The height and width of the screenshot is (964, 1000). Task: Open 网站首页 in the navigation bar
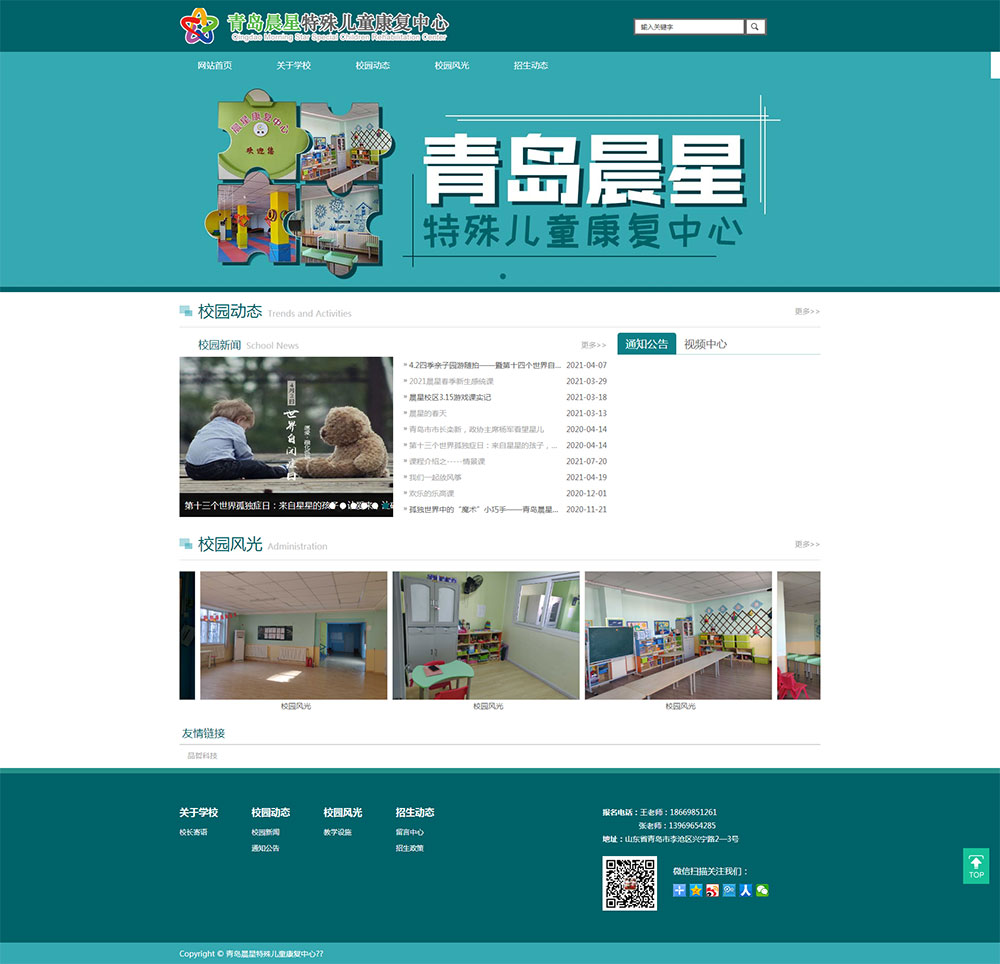point(215,66)
